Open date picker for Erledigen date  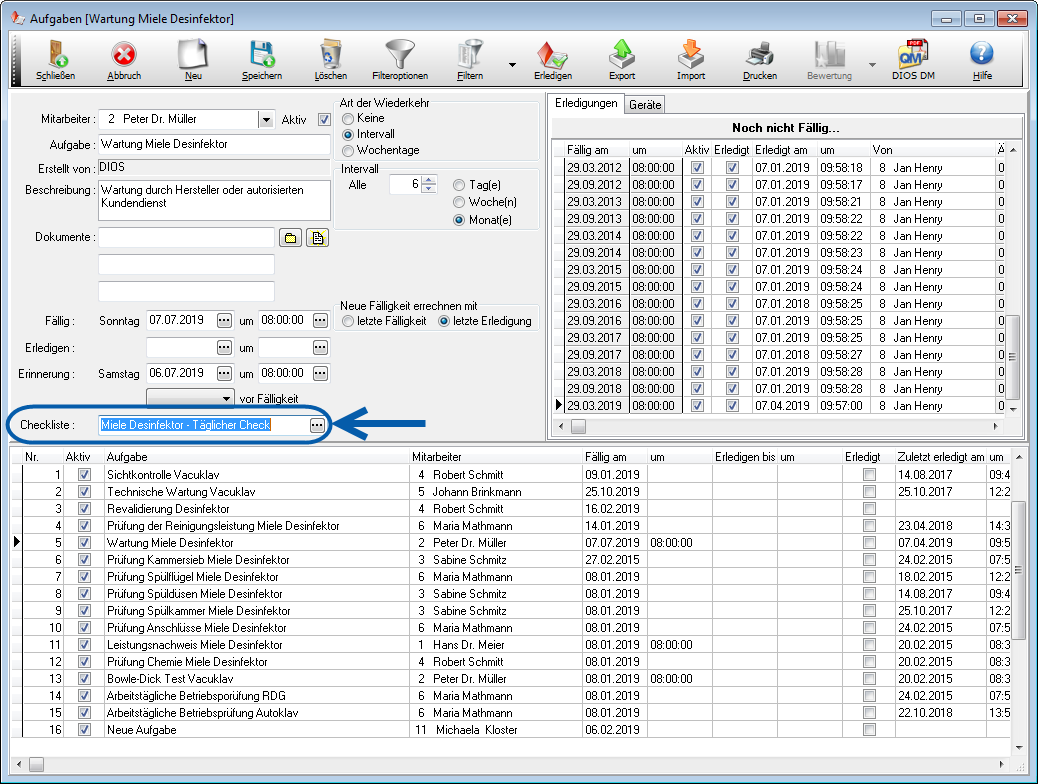pyautogui.click(x=224, y=348)
